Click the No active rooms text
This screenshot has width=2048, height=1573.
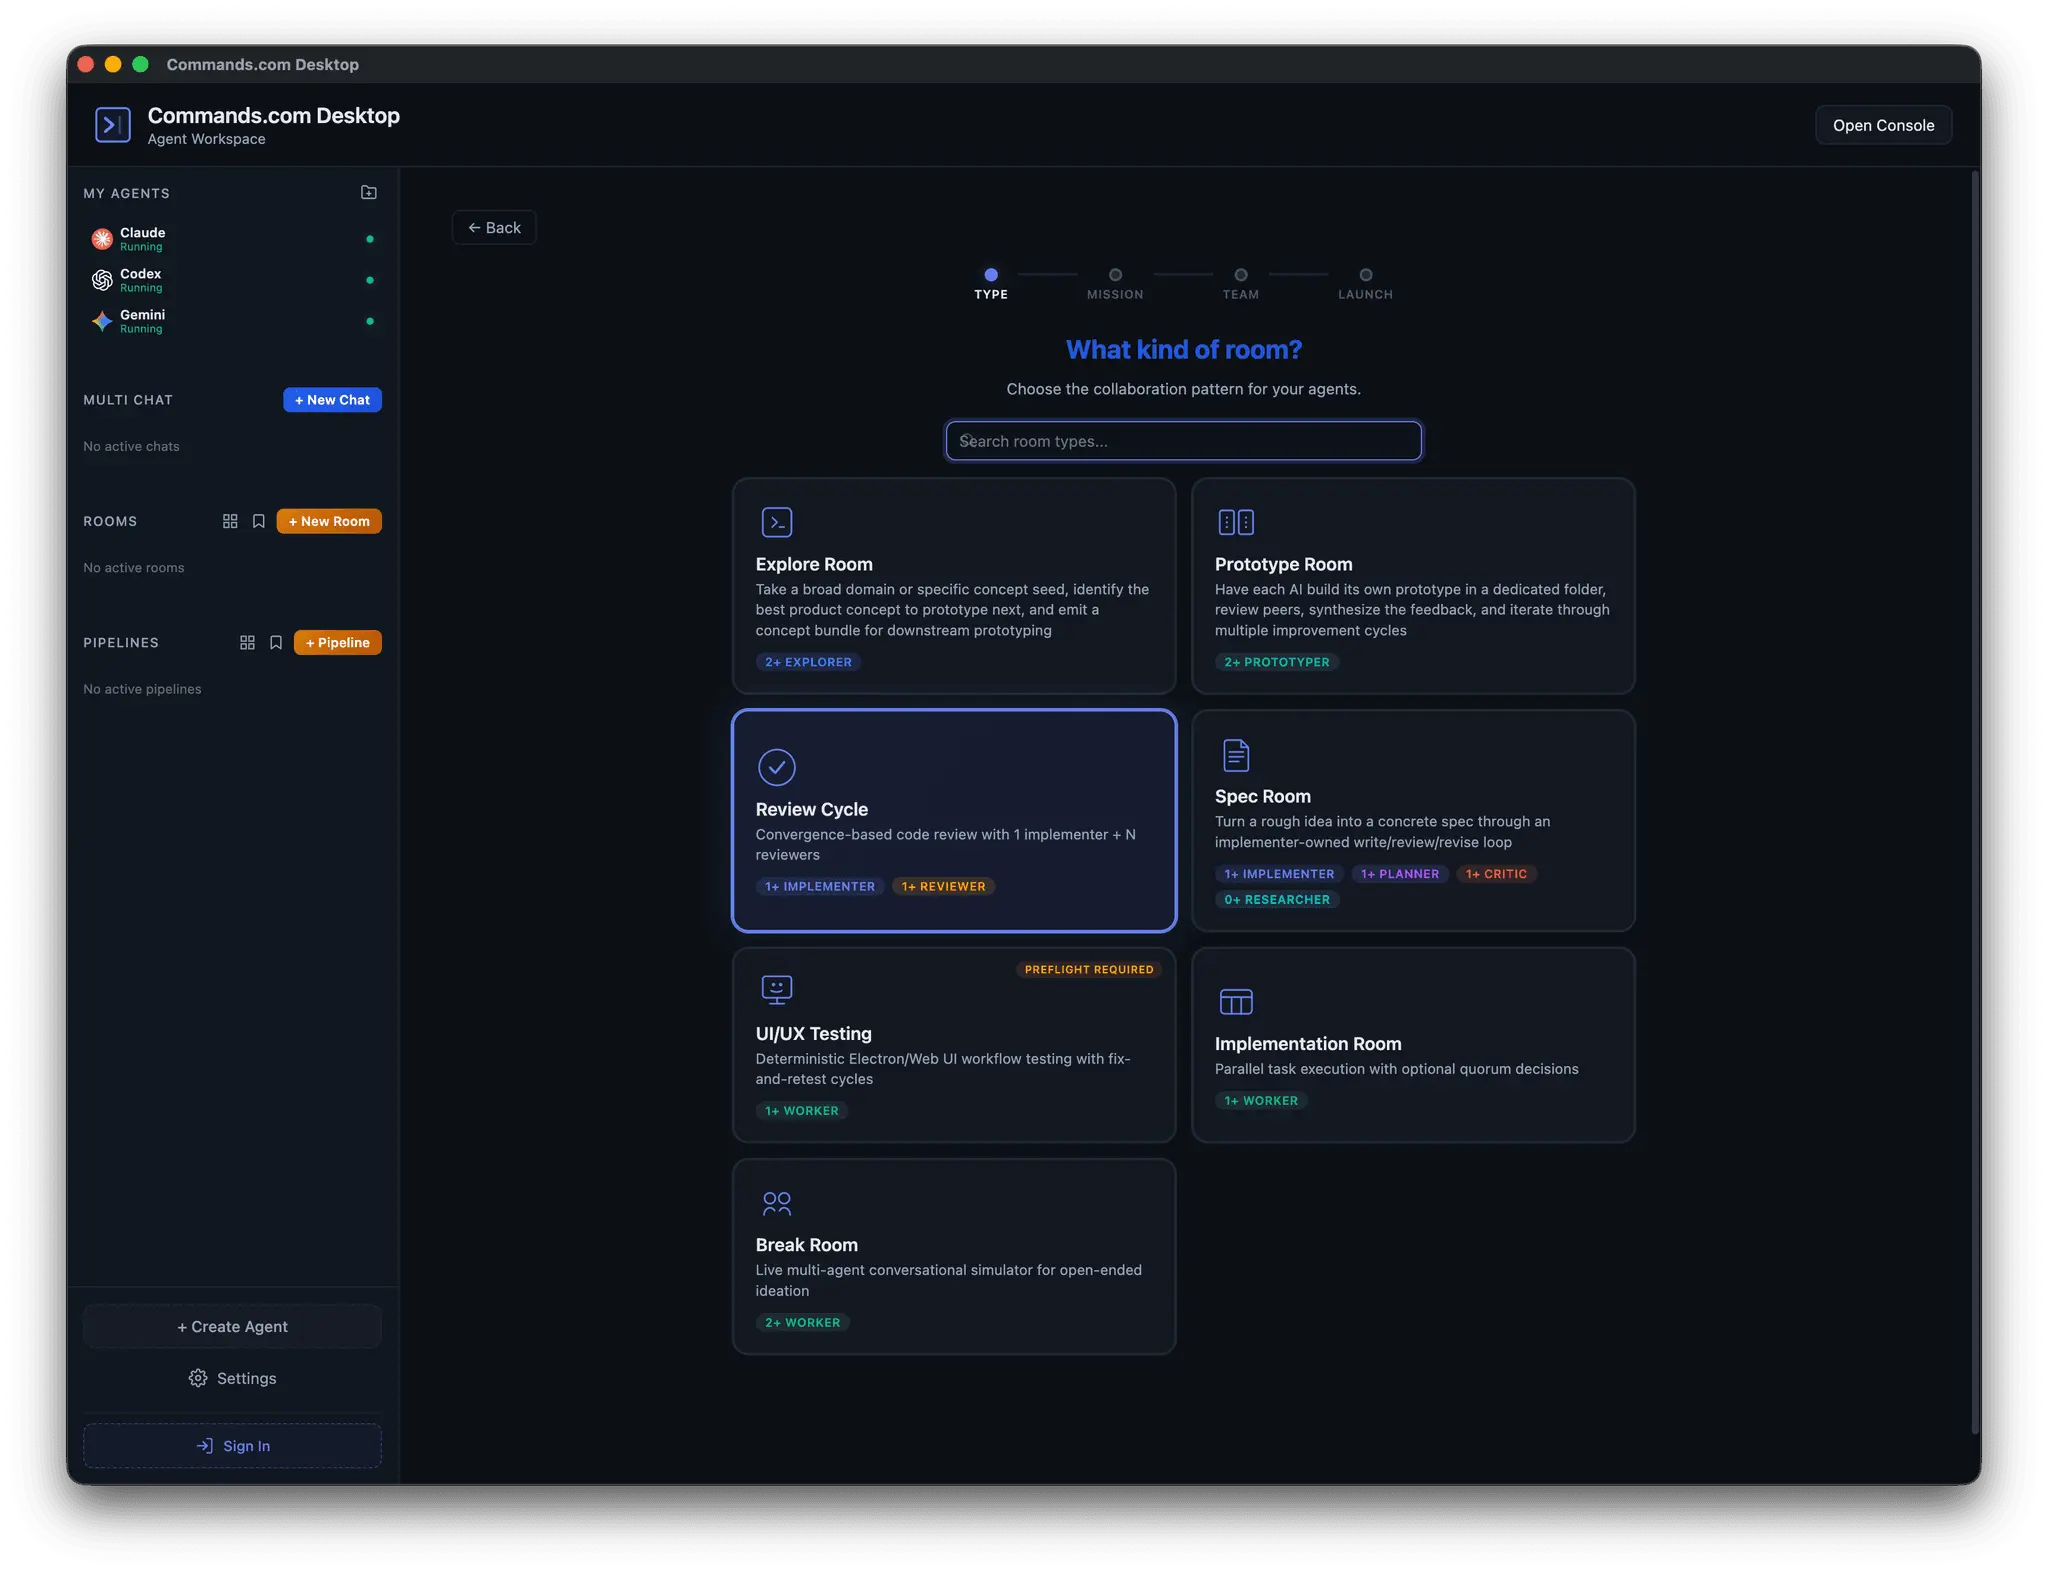coord(133,567)
